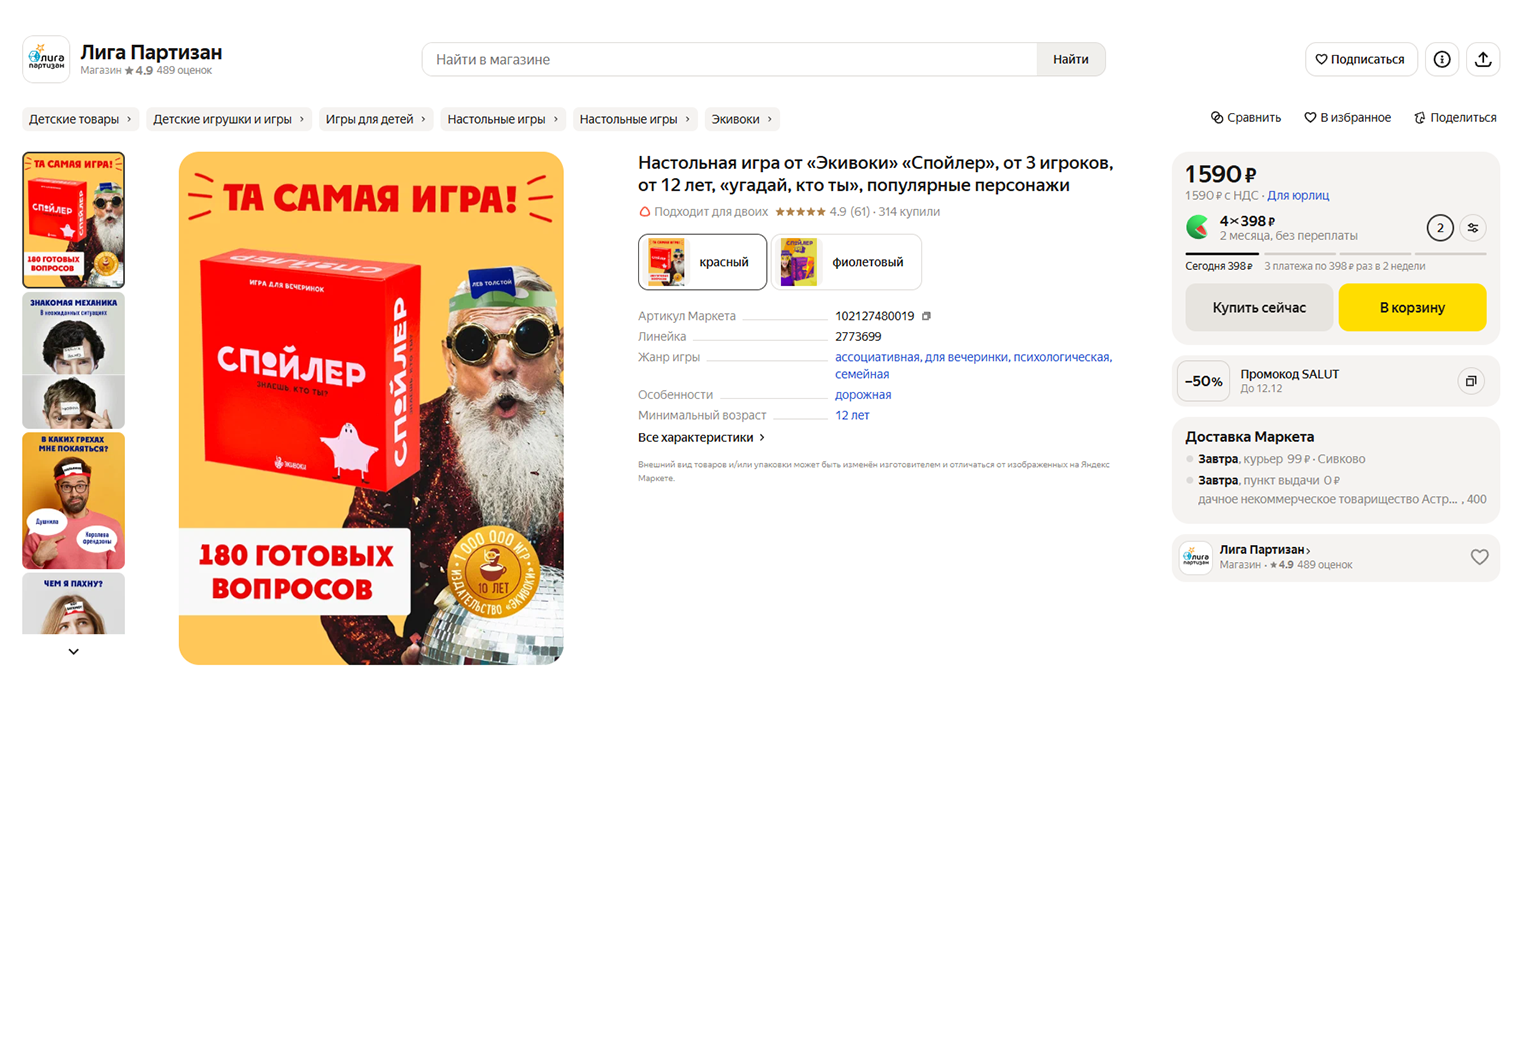This screenshot has width=1520, height=1062.
Task: Open the Экивоки breadcrumb
Action: (x=742, y=119)
